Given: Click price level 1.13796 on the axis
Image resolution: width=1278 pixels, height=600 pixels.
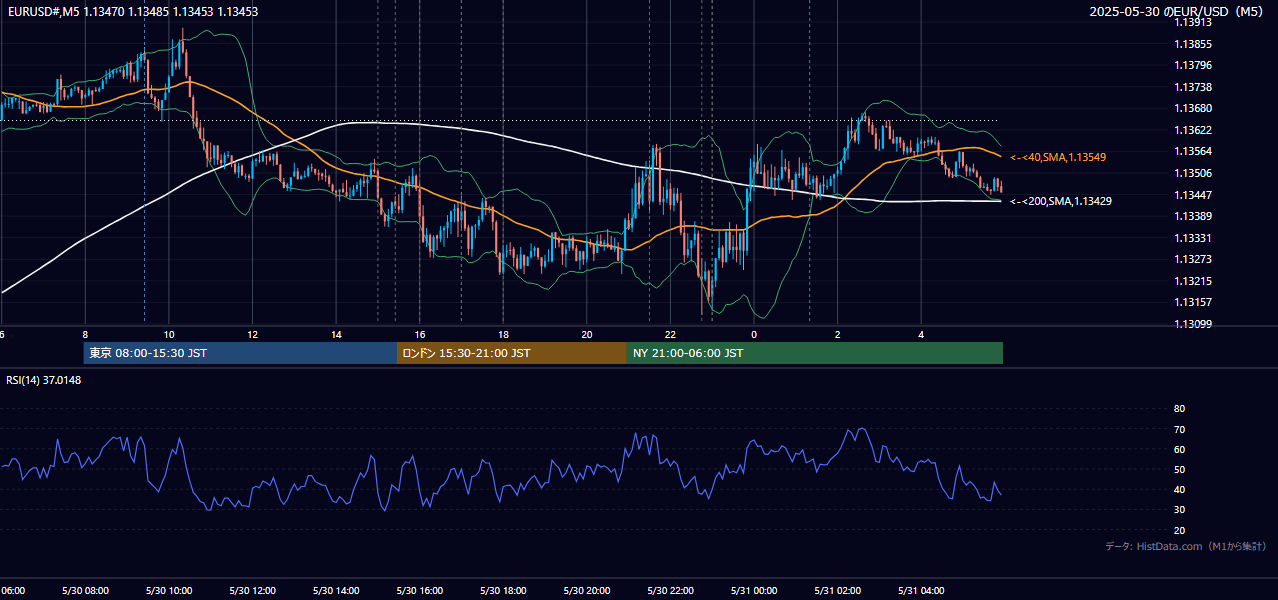Looking at the screenshot, I should pos(1193,66).
